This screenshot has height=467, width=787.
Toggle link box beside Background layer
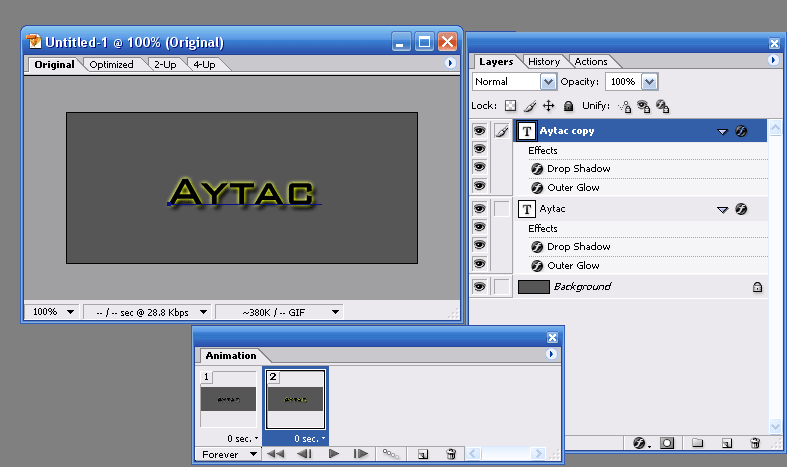pos(501,287)
